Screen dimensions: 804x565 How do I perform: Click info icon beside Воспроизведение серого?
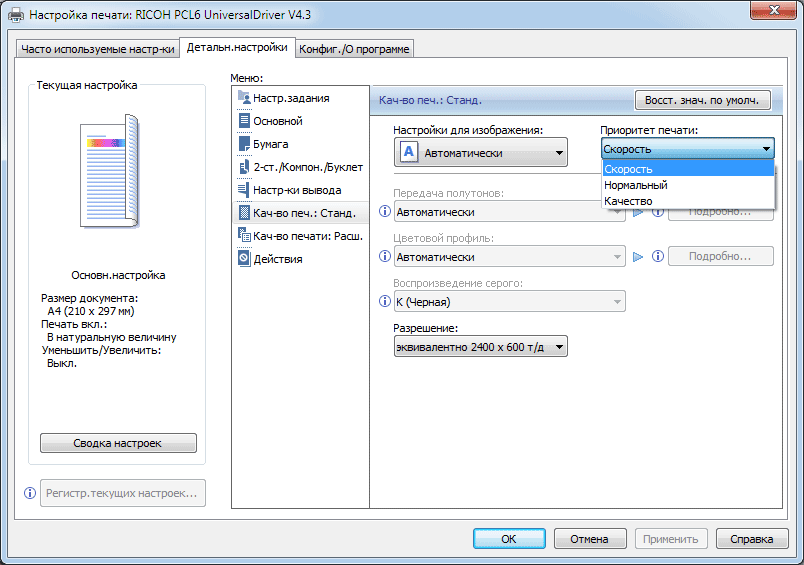(x=385, y=302)
